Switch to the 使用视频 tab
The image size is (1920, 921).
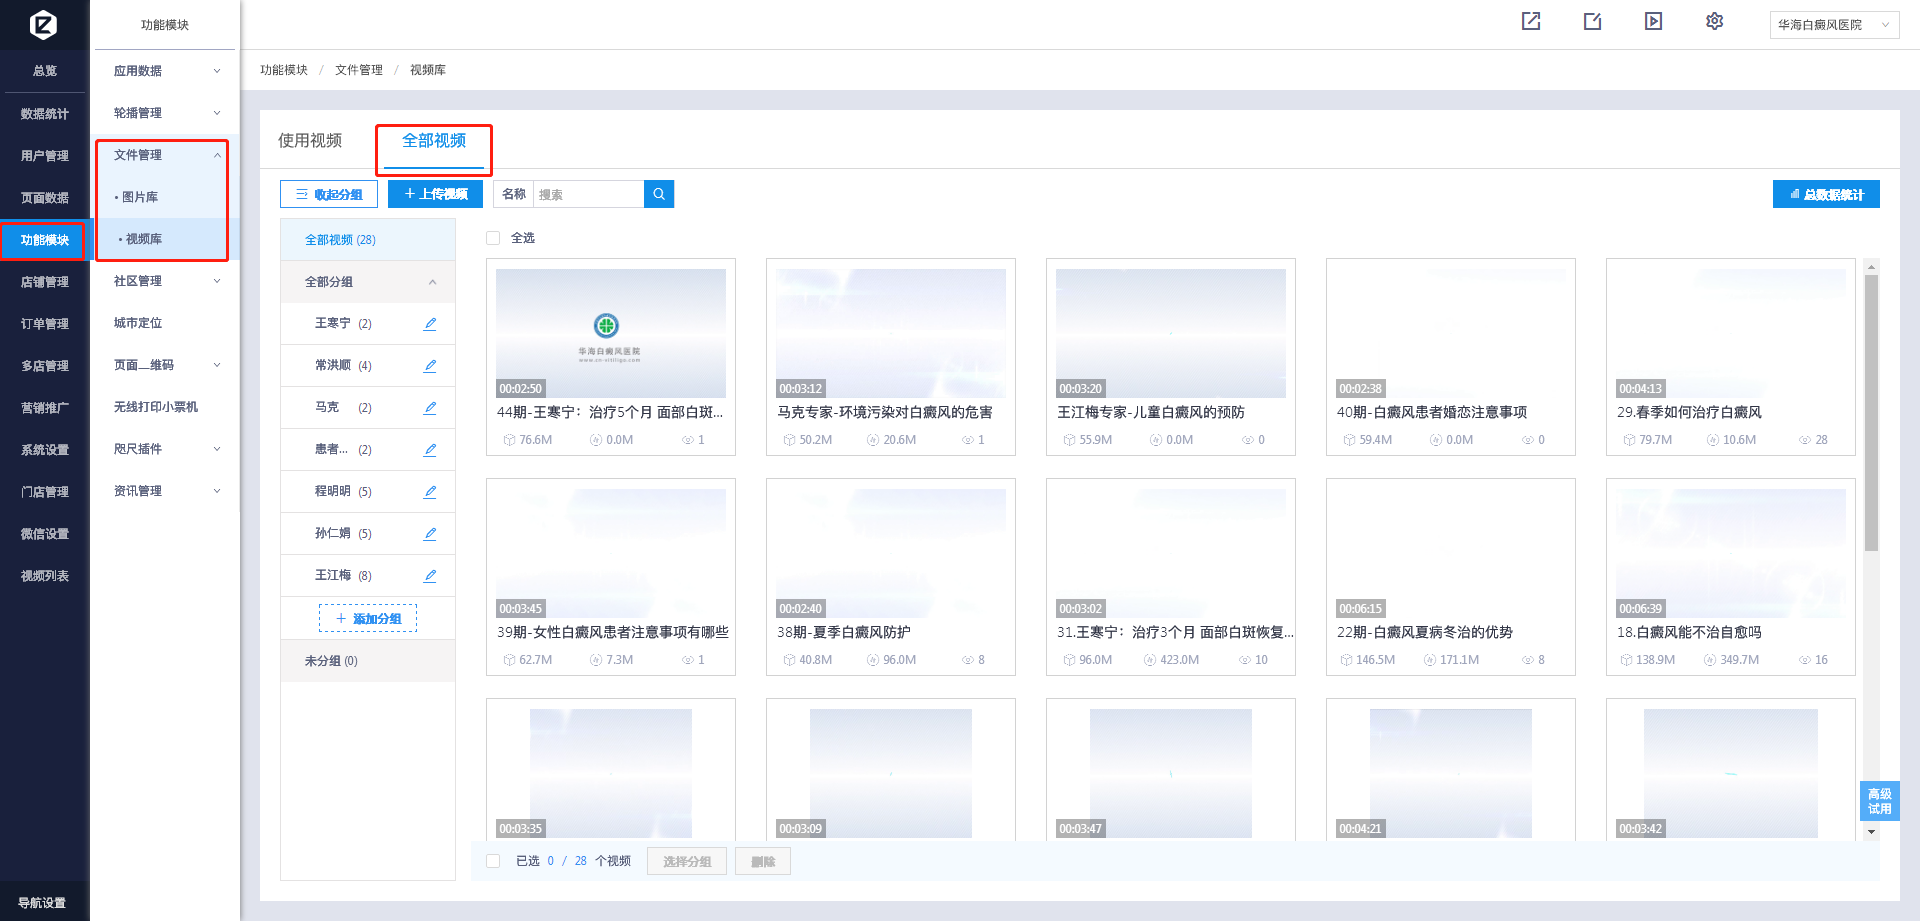point(310,141)
